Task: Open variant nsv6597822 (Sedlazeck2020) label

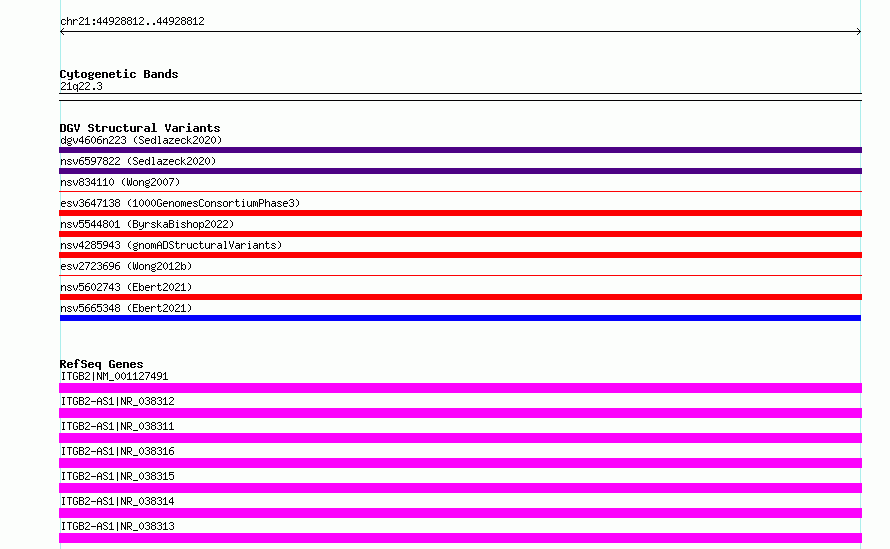Action: tap(138, 161)
